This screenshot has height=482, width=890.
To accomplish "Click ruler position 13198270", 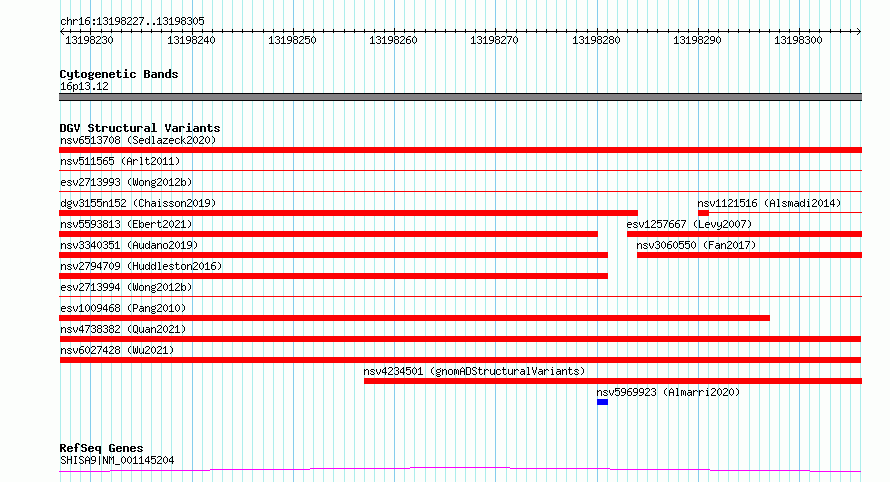I will click(x=494, y=40).
